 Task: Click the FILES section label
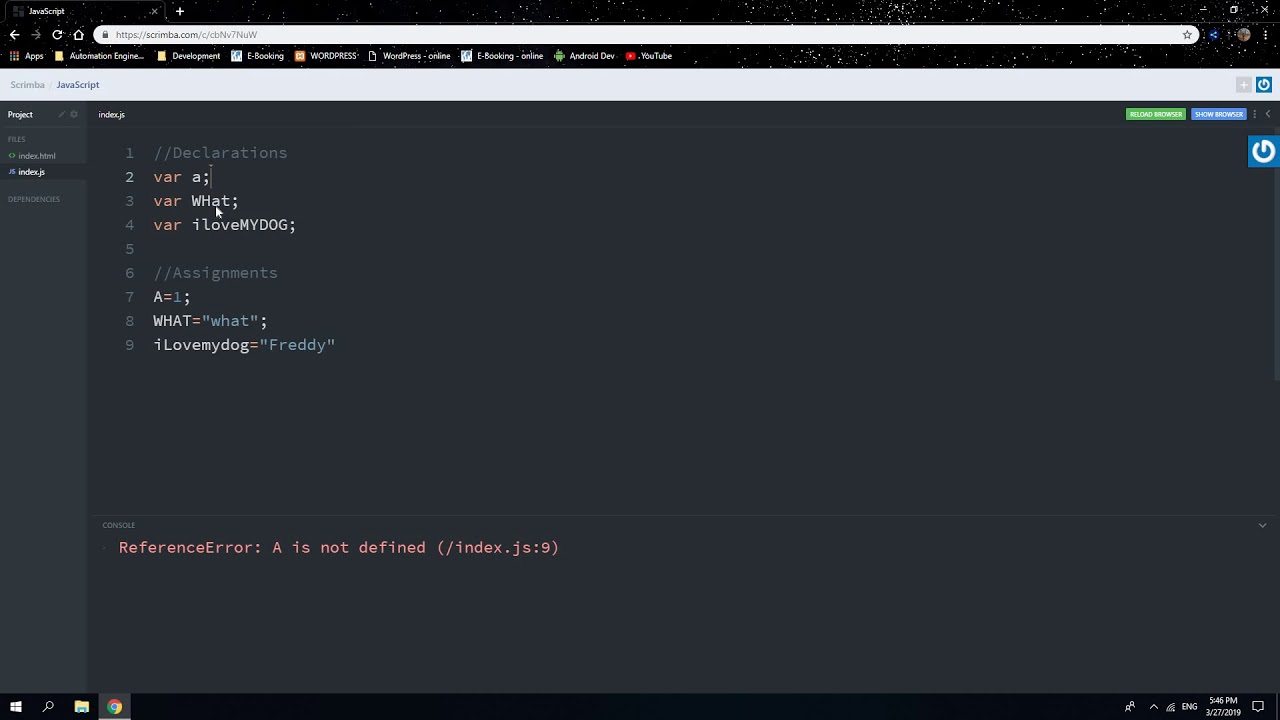click(x=16, y=139)
